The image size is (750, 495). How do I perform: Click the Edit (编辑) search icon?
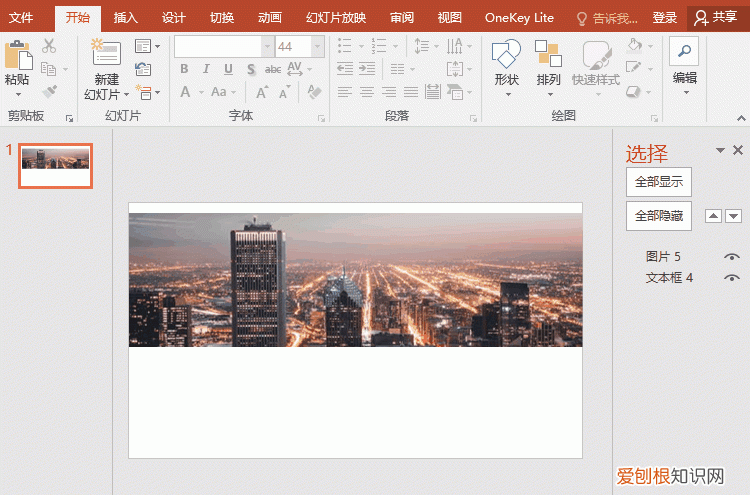(684, 52)
